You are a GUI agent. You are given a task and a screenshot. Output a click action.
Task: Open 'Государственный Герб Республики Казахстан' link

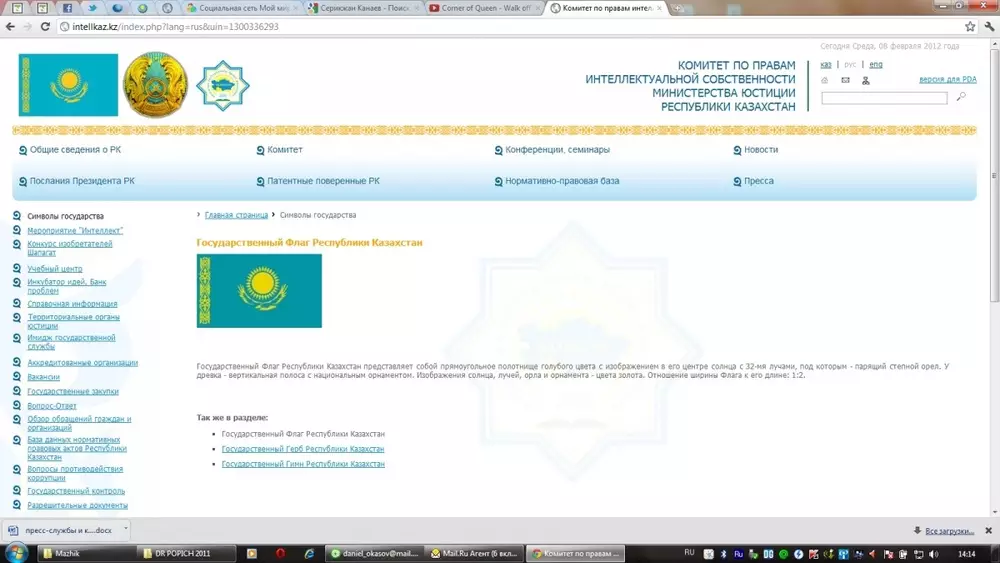click(302, 449)
